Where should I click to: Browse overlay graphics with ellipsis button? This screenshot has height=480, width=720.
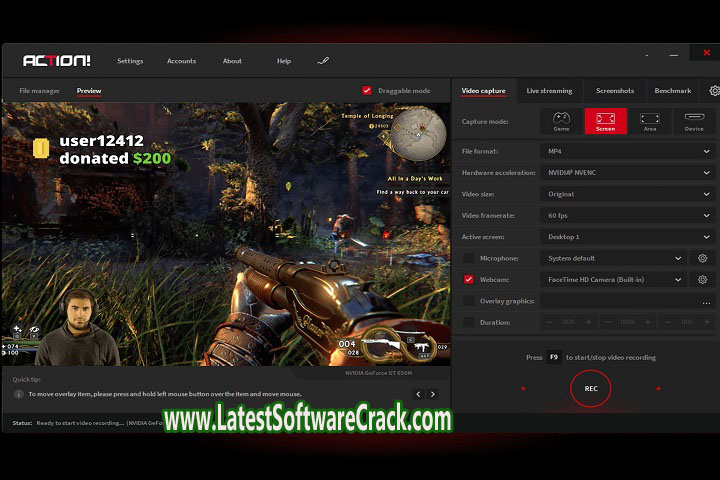[706, 301]
